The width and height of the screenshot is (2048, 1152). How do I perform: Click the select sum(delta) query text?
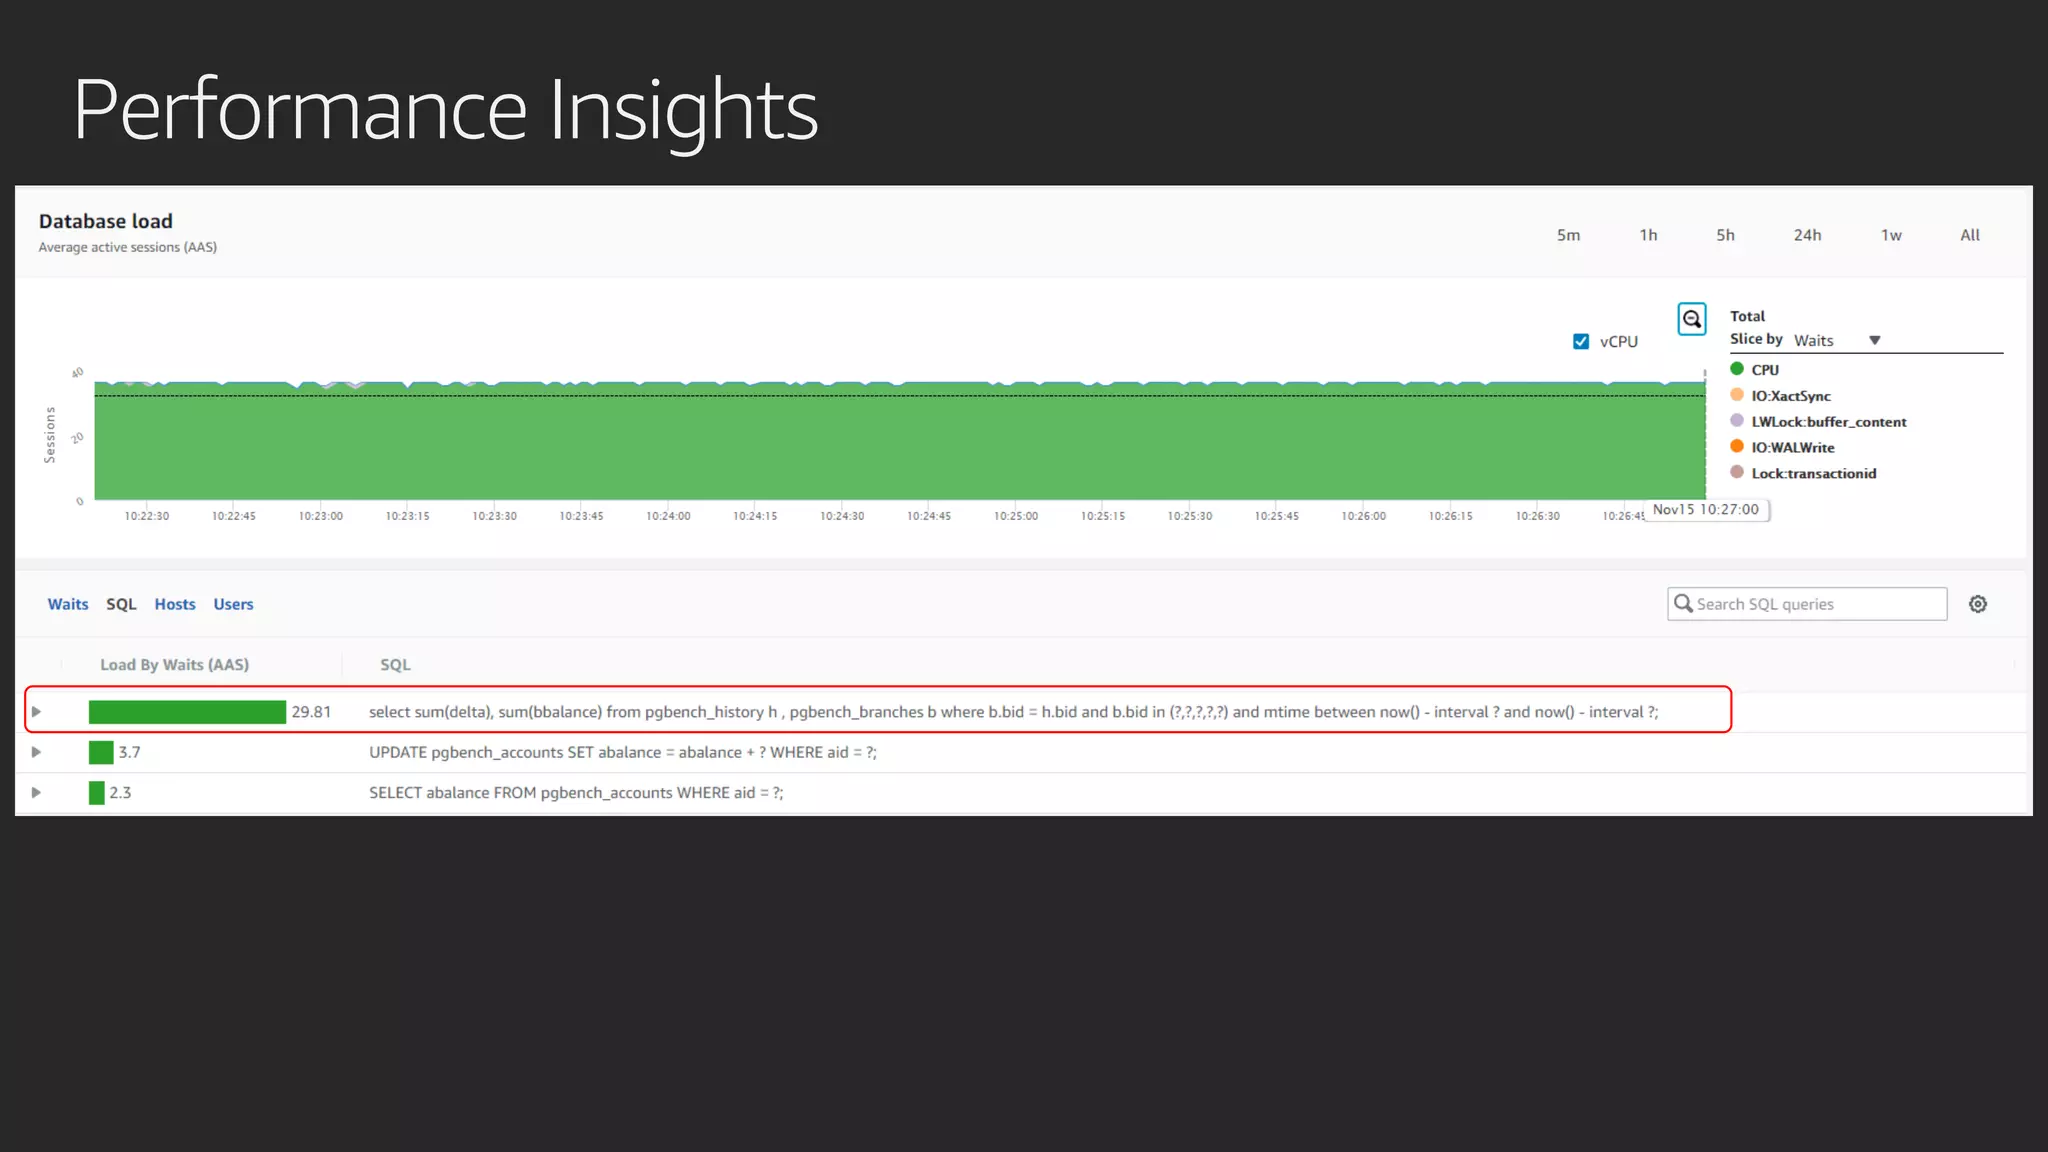(x=1013, y=712)
